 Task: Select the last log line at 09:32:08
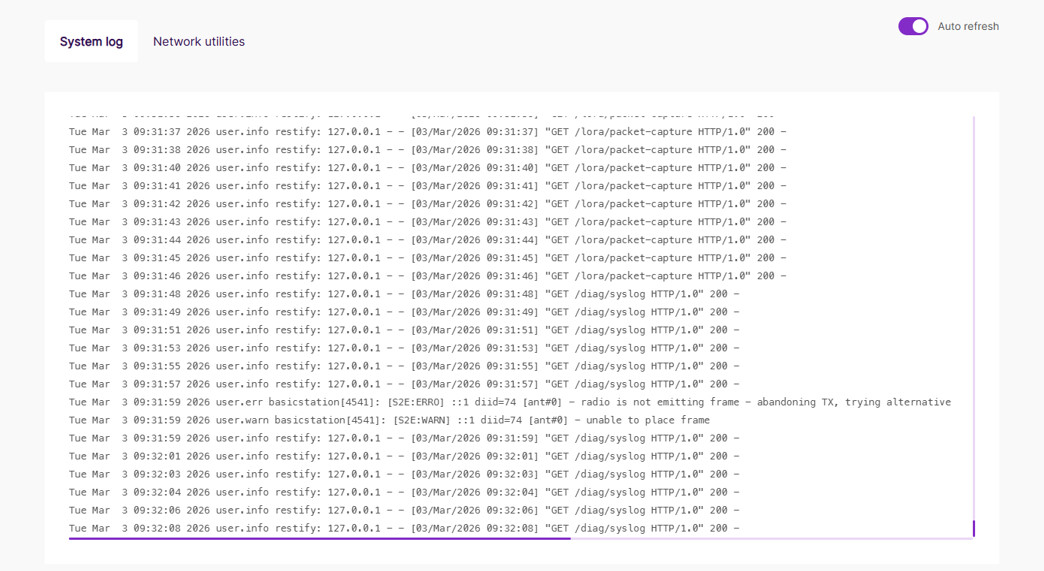pyautogui.click(x=404, y=528)
